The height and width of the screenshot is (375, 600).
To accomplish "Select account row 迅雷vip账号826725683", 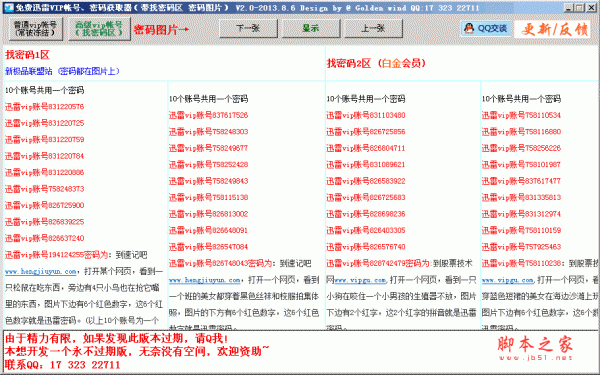I will point(366,197).
